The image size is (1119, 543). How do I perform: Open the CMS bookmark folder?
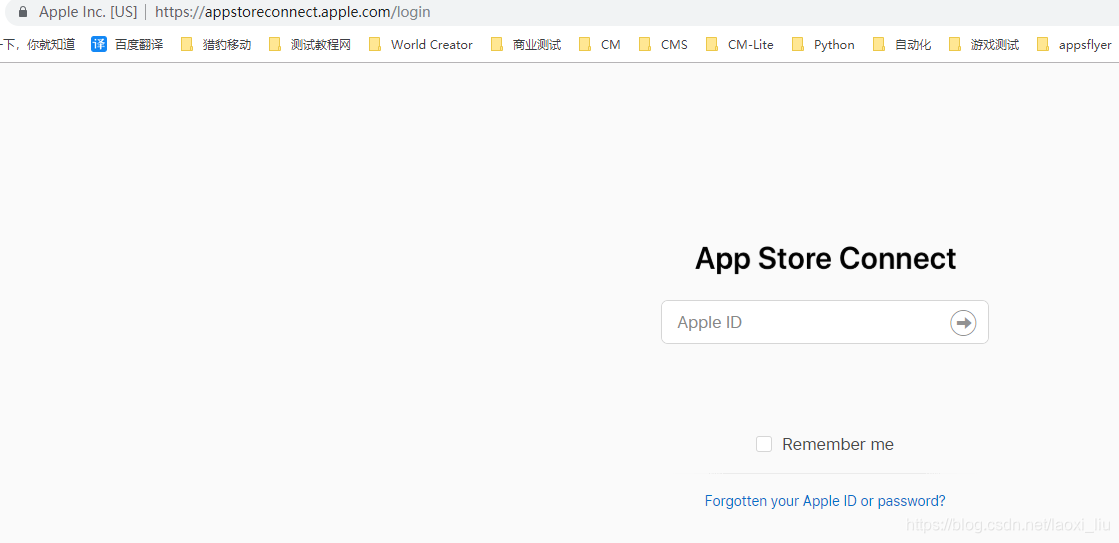pos(664,44)
